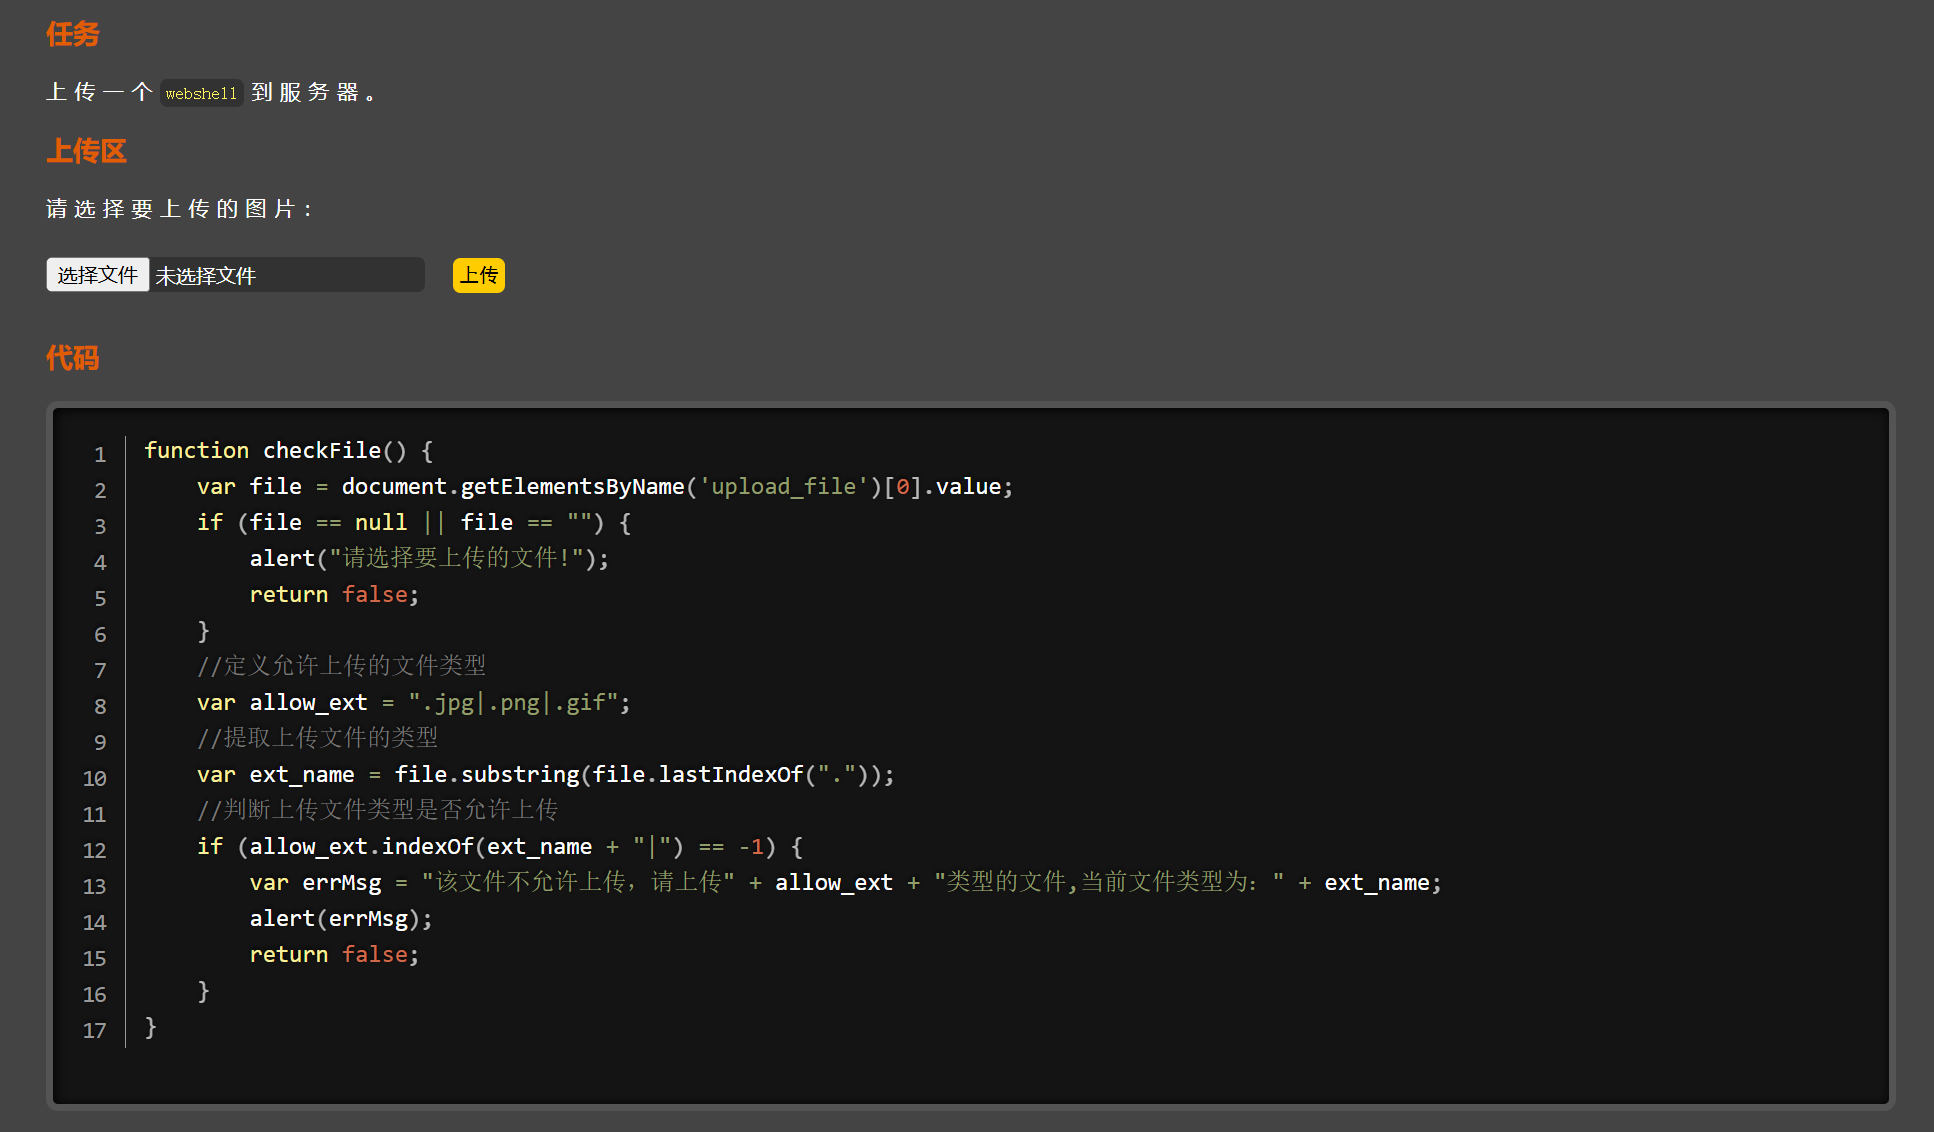The image size is (1934, 1132).
Task: Click the lastIndexOf call on line 10
Action: 730,775
